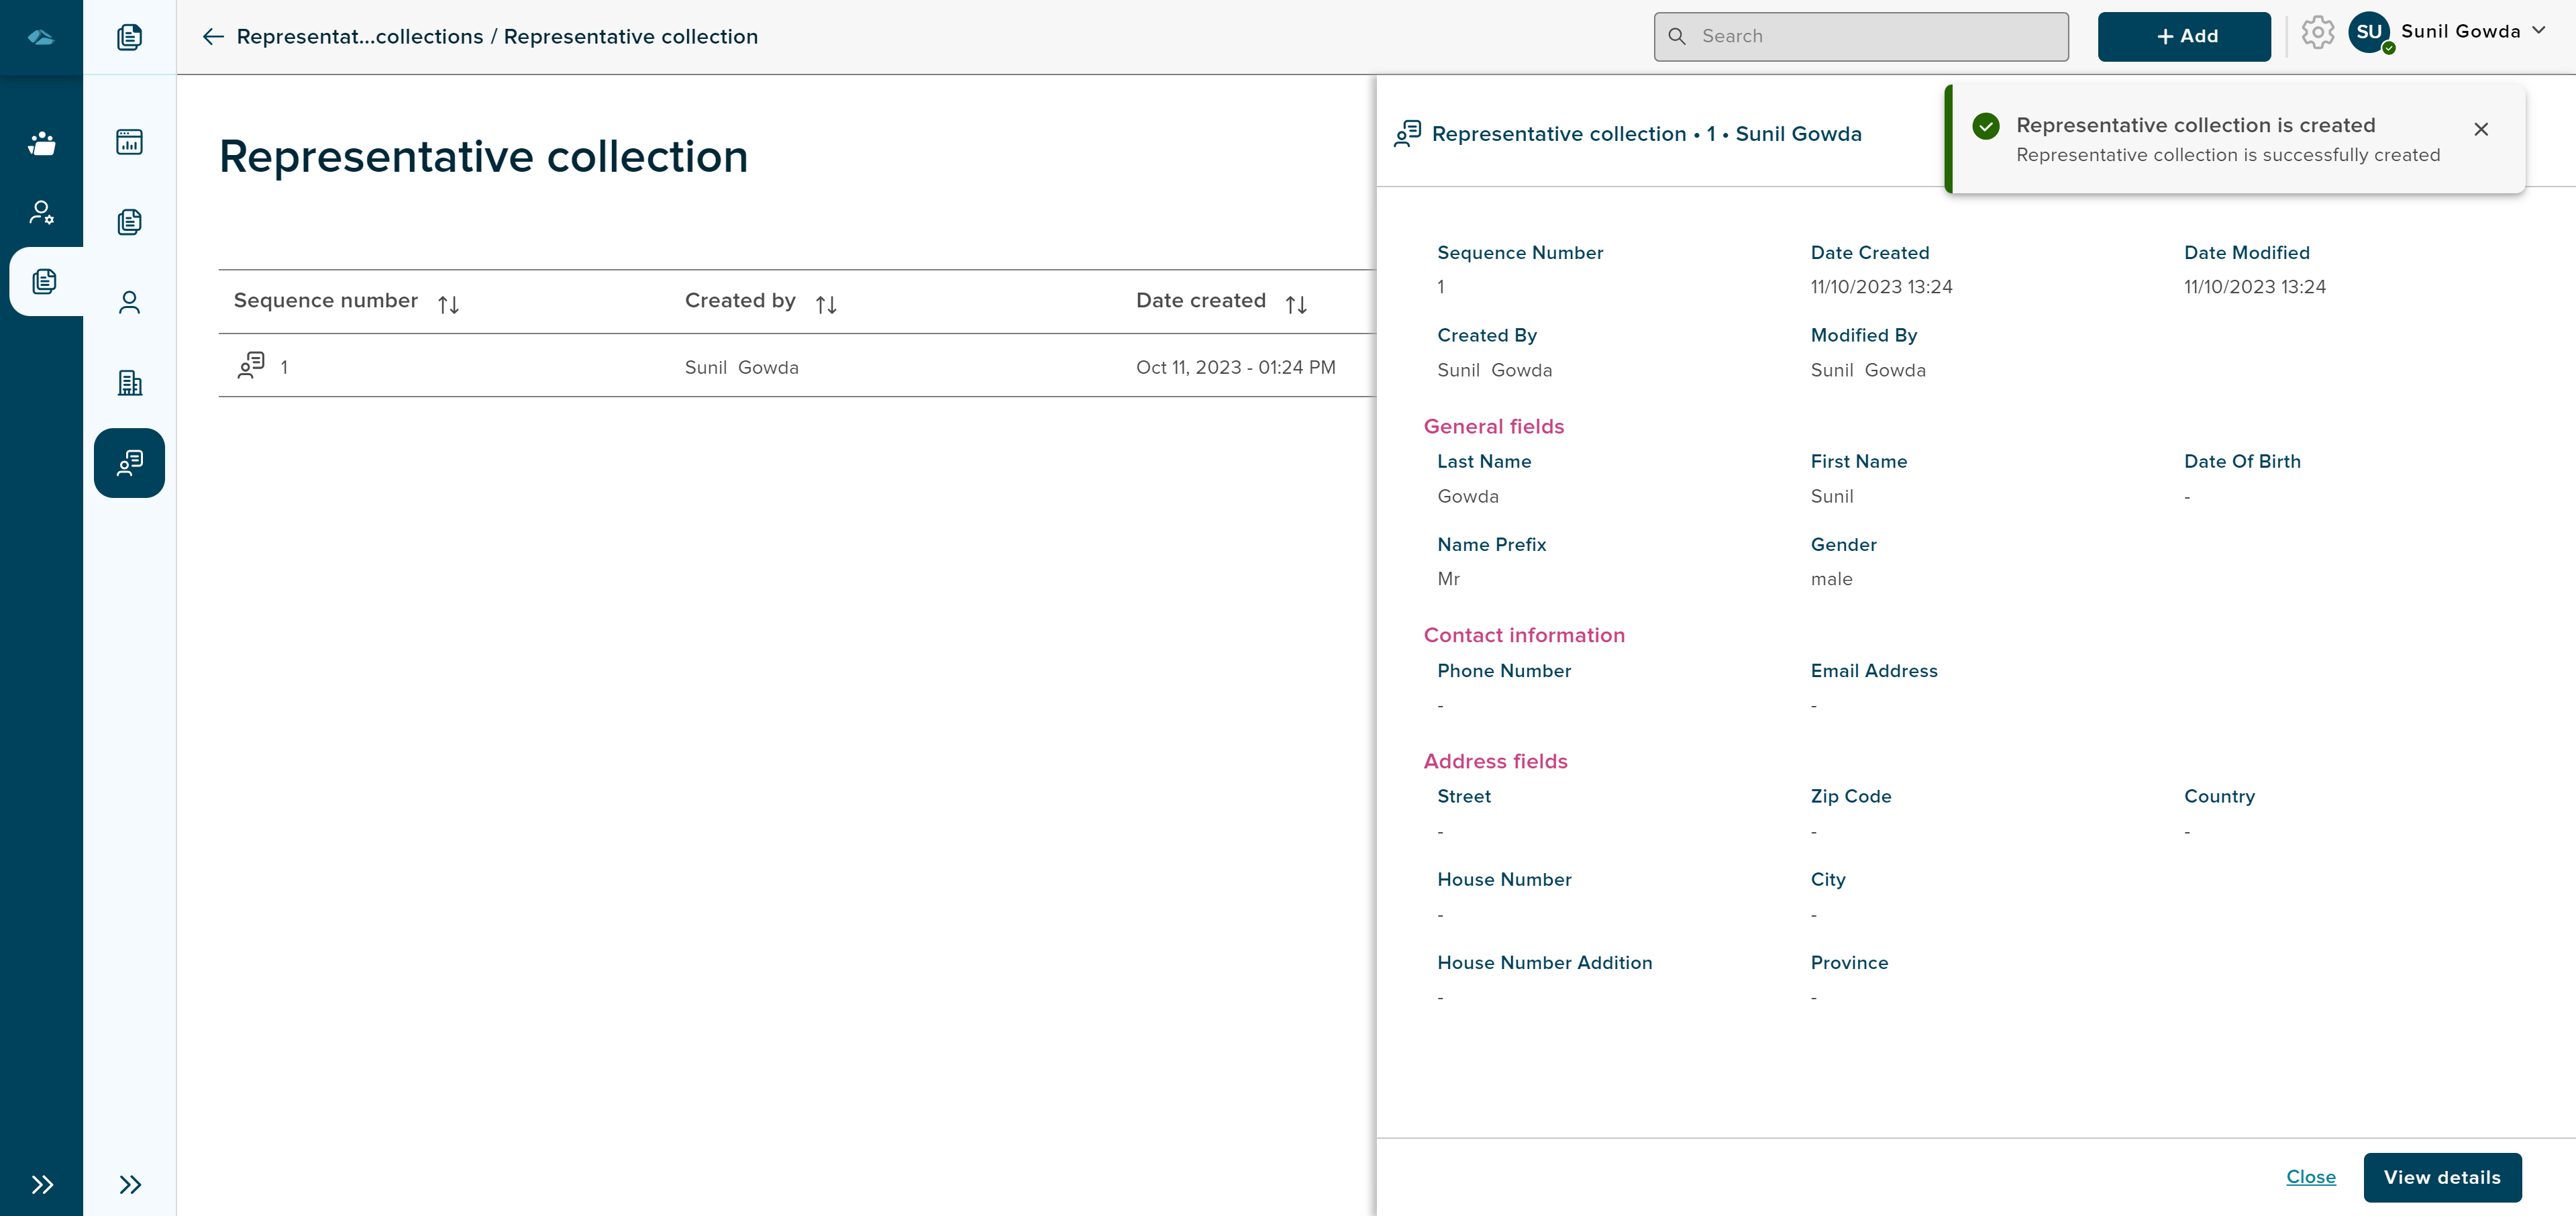Go back using the breadcrumb arrow

click(x=212, y=37)
